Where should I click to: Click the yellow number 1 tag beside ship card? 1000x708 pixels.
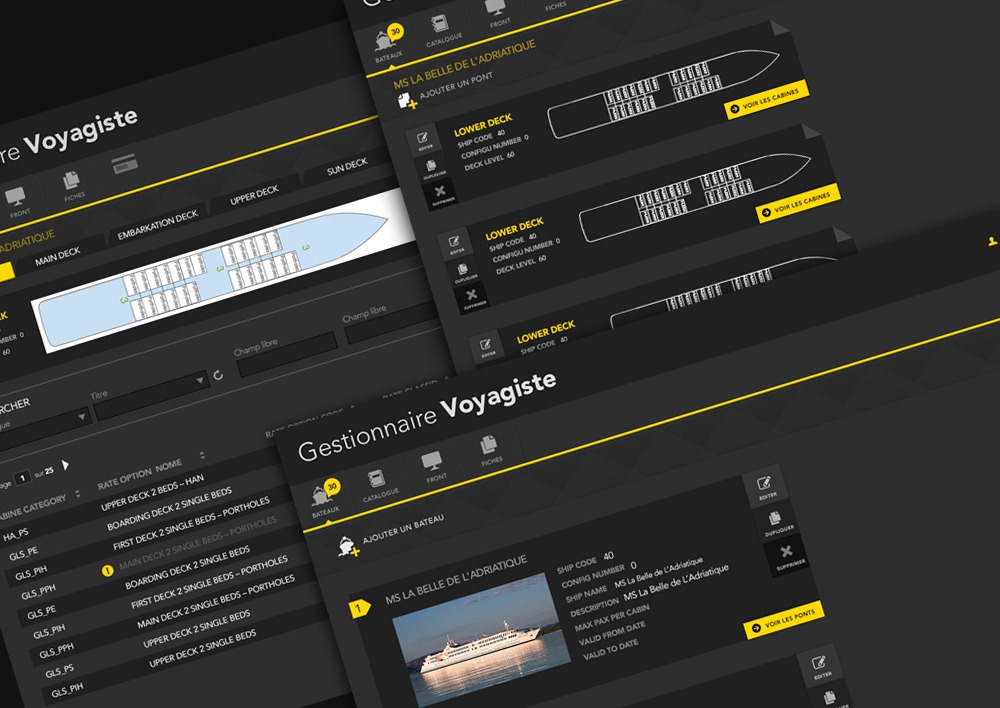[x=360, y=608]
